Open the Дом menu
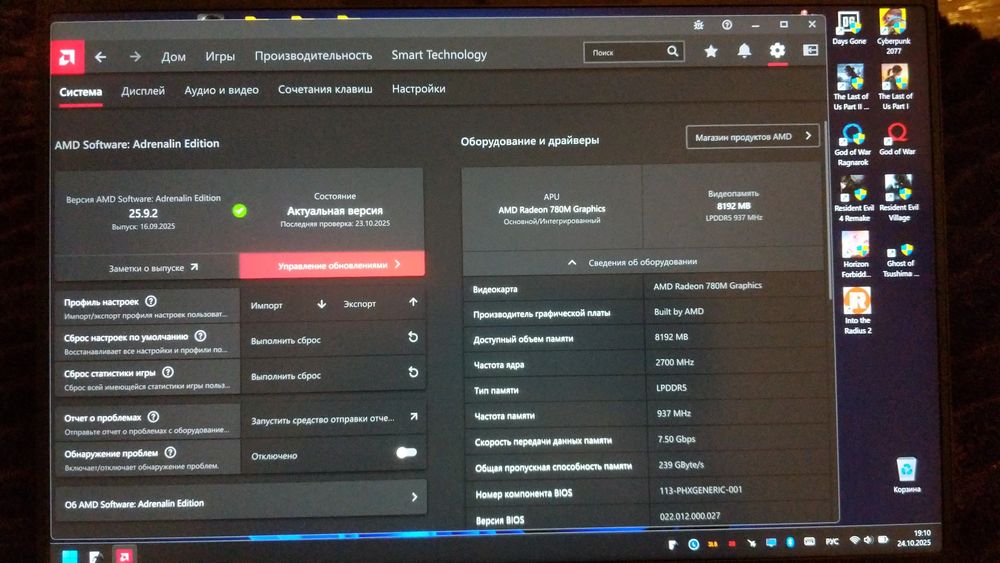This screenshot has height=563, width=1000. pyautogui.click(x=173, y=57)
